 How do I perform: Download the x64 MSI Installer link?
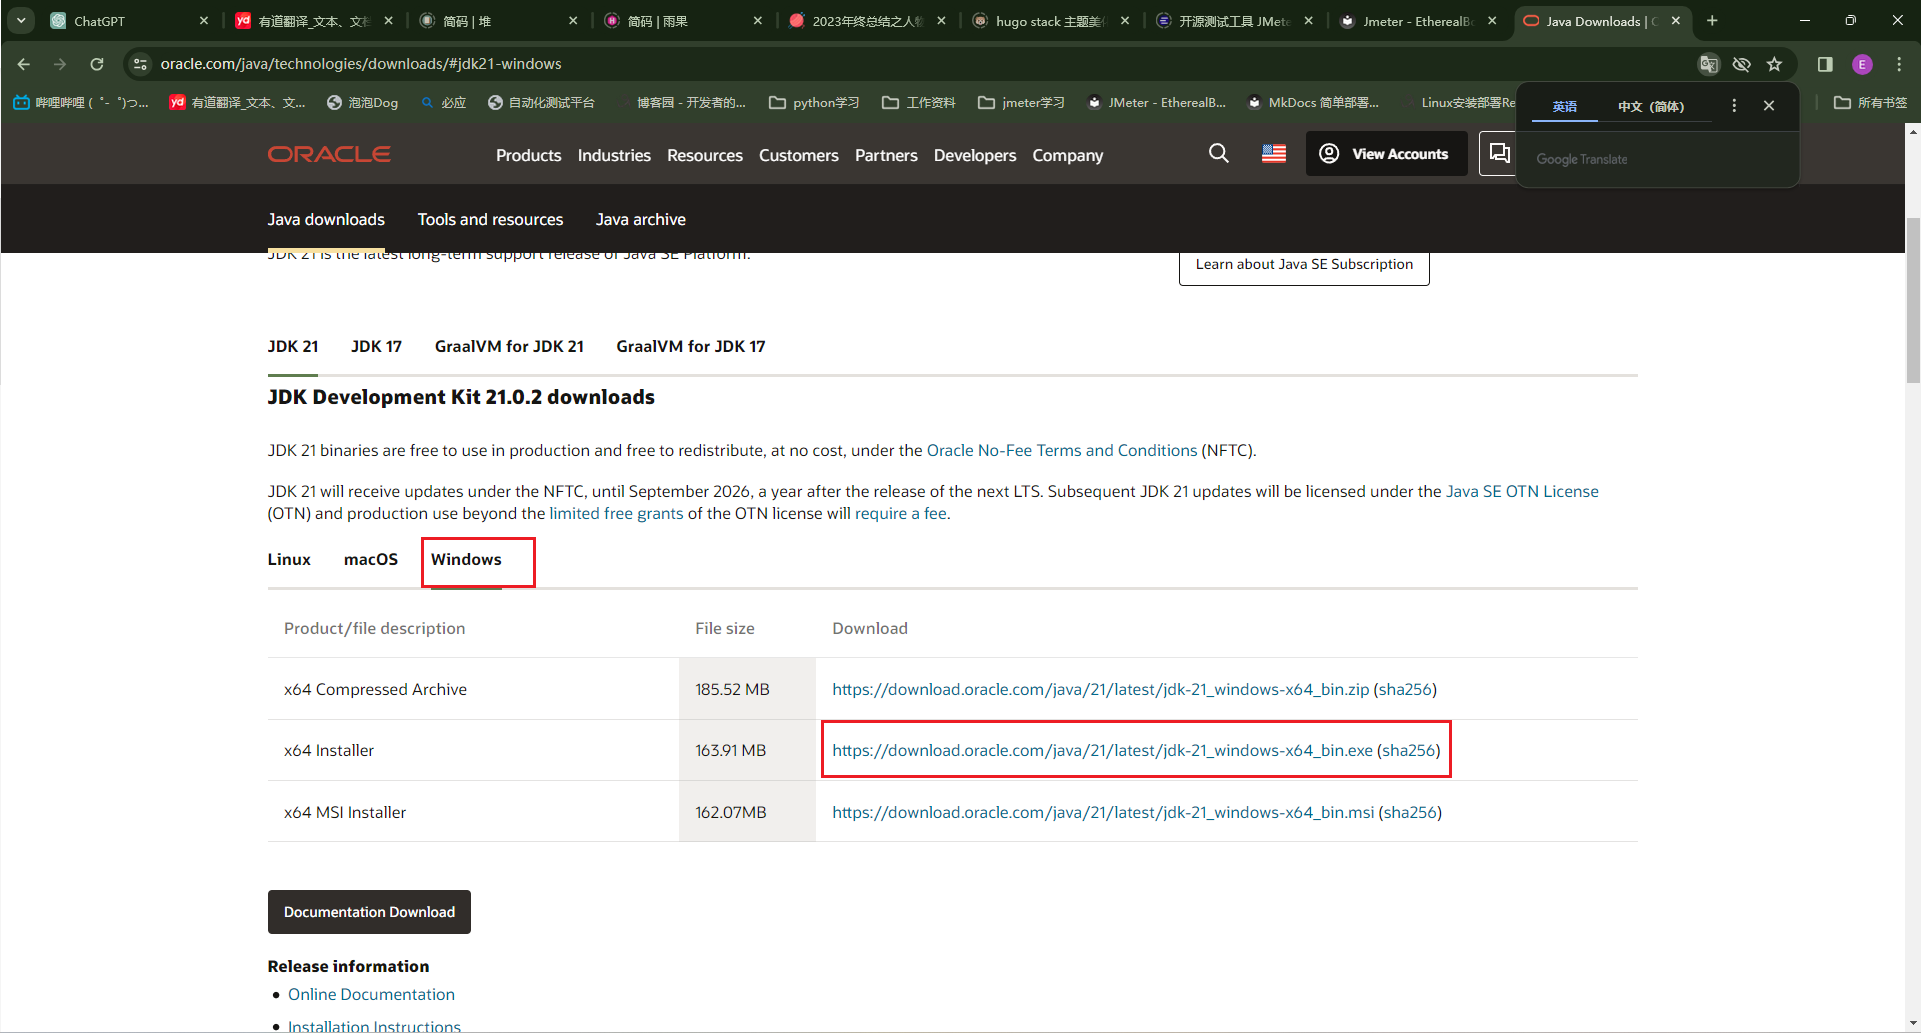pos(1103,812)
